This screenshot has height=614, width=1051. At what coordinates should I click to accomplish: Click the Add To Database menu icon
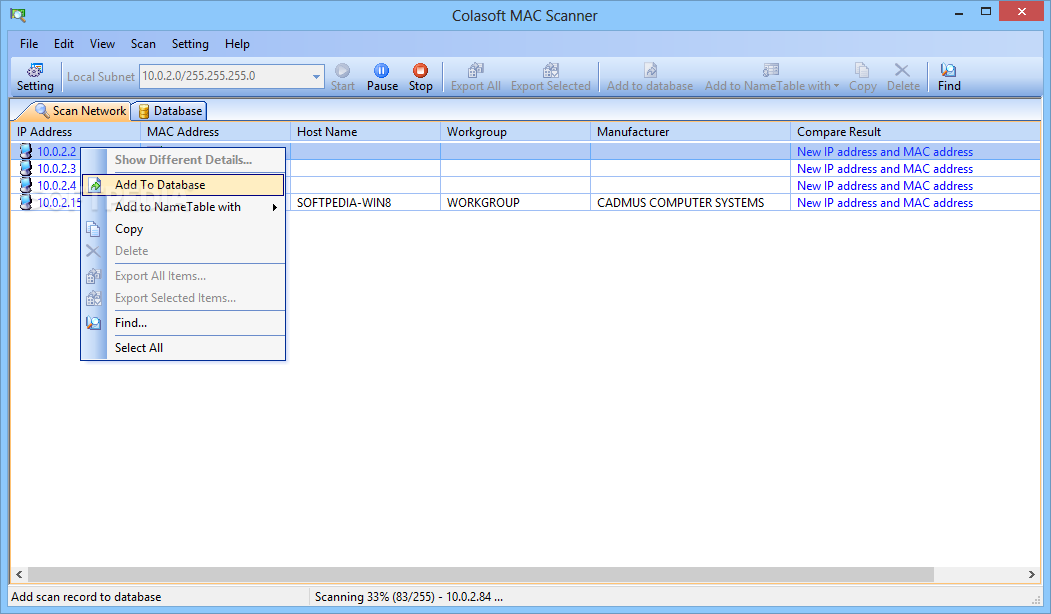[95, 185]
